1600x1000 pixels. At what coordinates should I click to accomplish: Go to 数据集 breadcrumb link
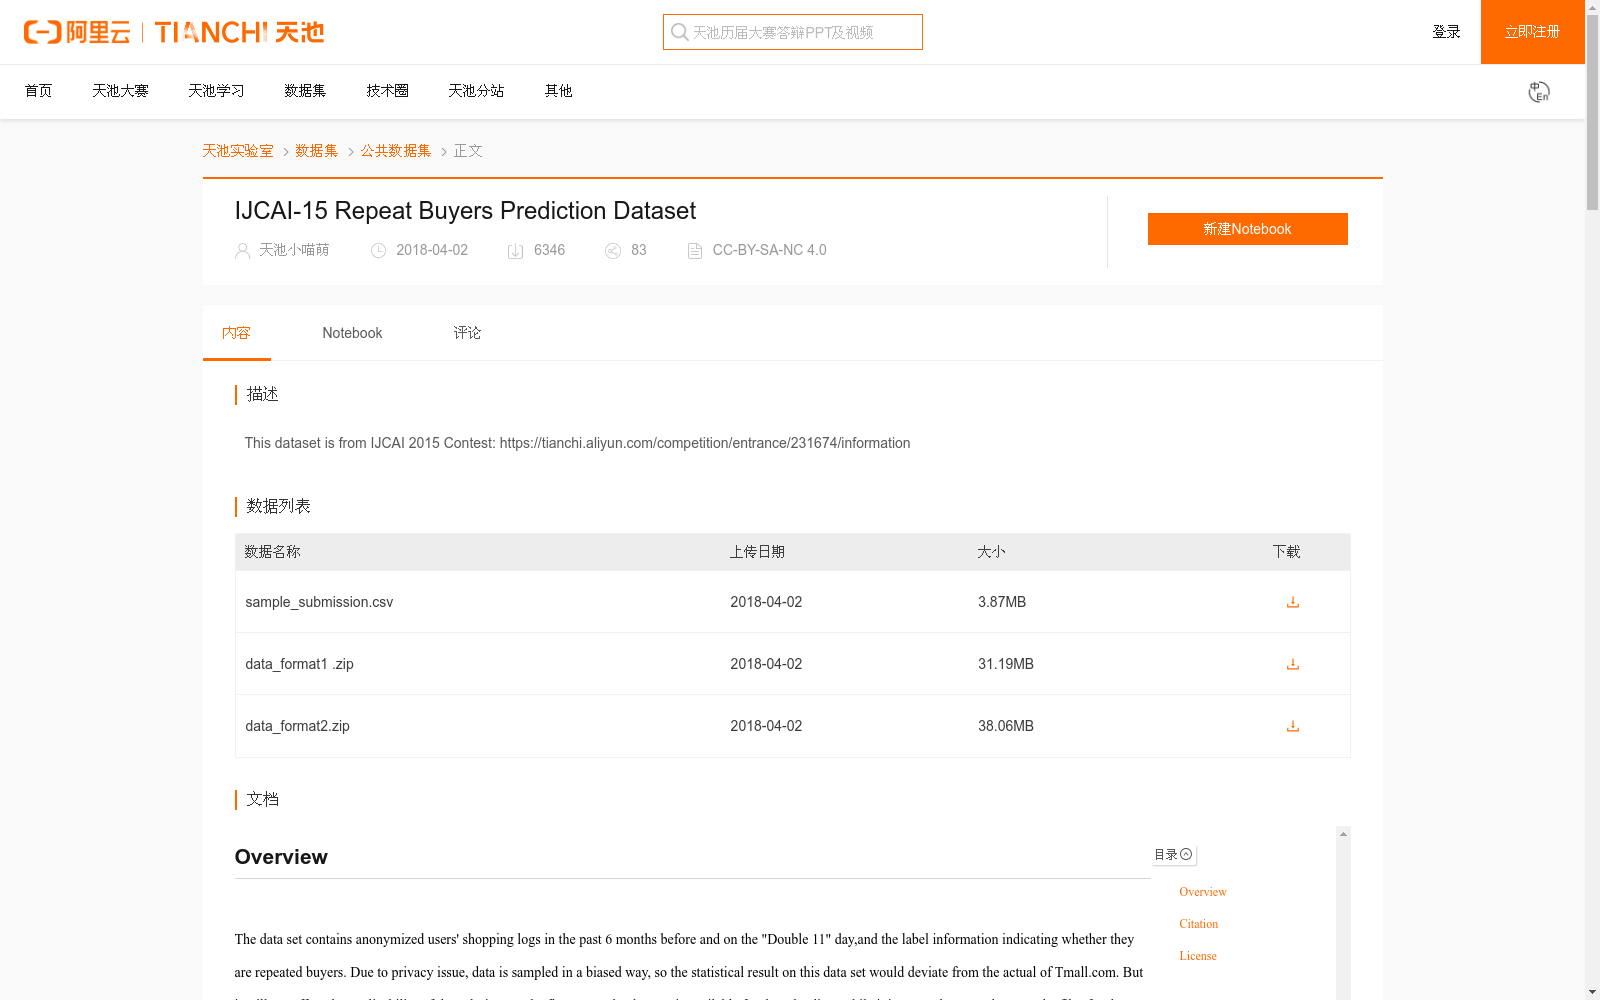(316, 151)
